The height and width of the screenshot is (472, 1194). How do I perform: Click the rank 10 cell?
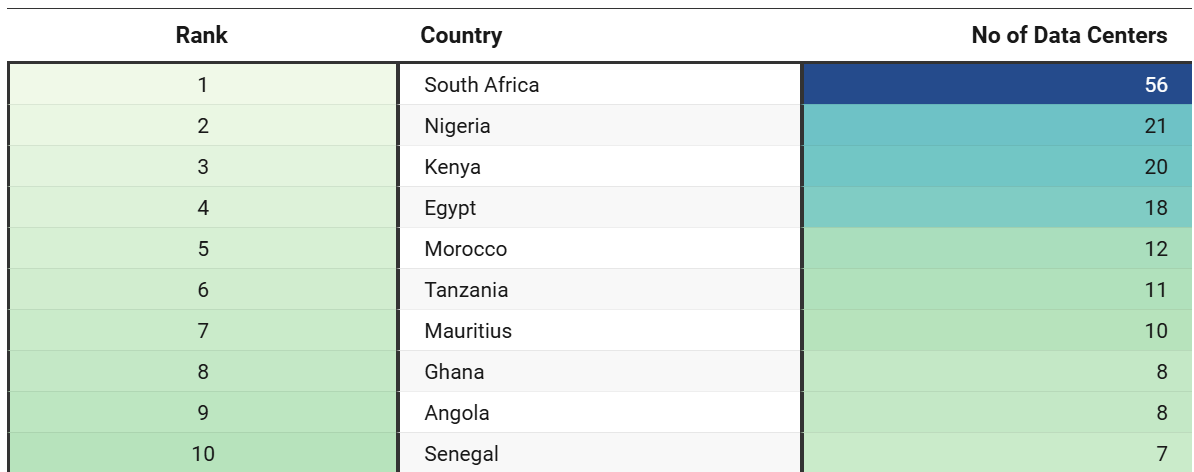203,454
